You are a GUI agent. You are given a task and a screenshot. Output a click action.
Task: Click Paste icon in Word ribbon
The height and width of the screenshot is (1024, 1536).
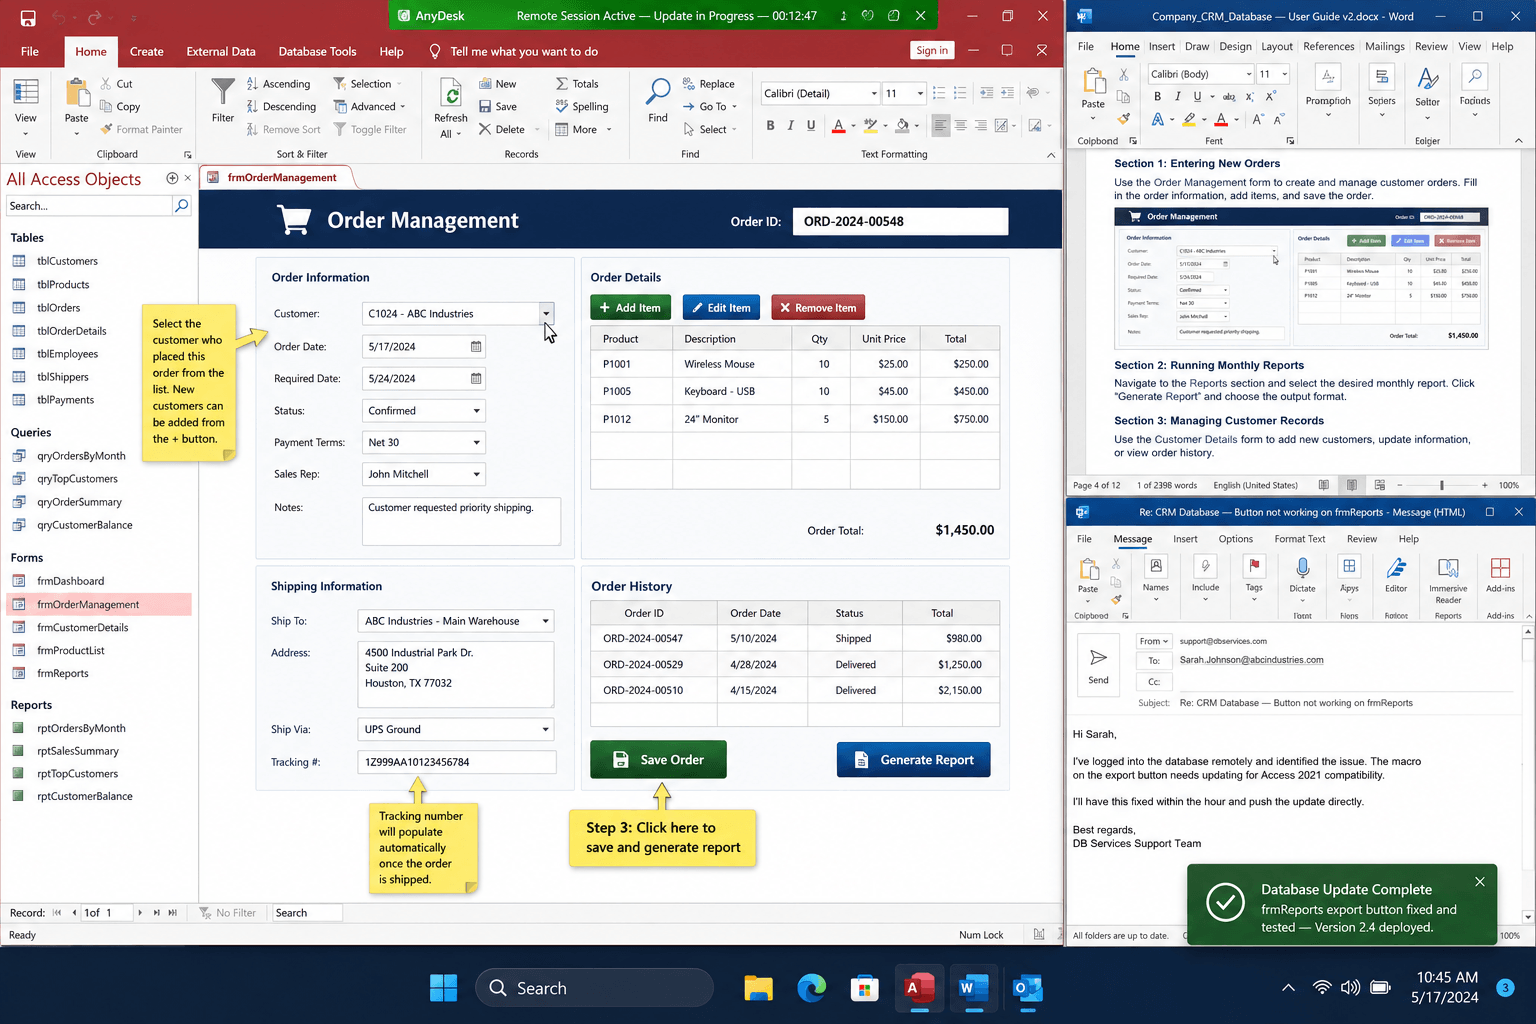click(1094, 82)
